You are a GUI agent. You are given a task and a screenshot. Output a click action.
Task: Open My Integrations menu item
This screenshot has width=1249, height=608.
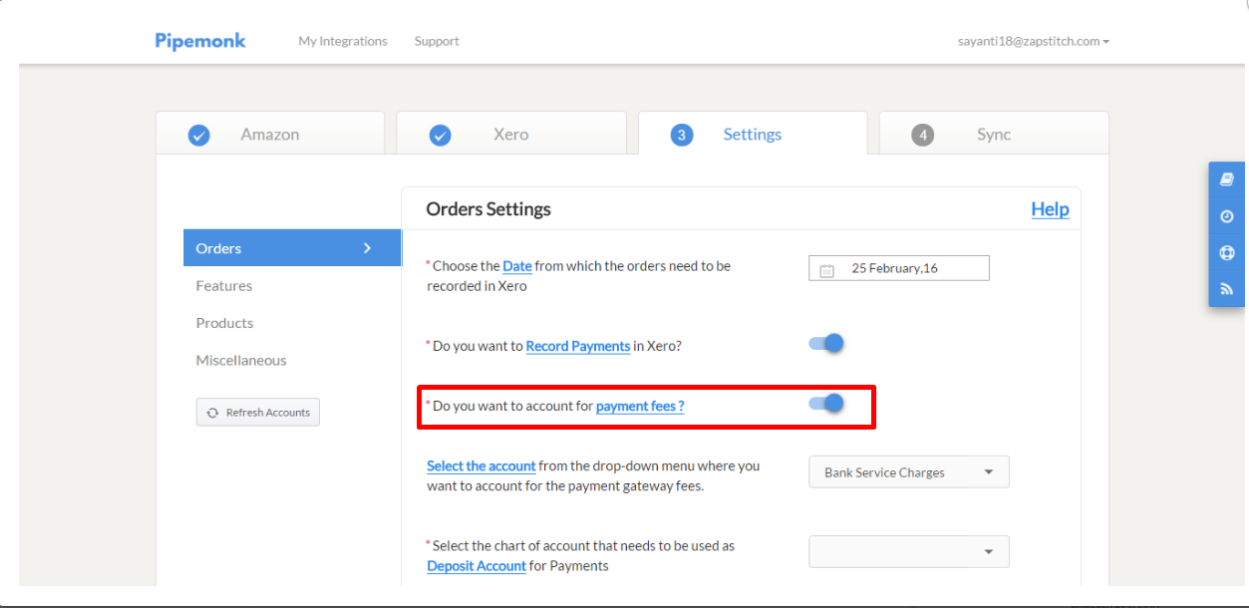point(343,41)
